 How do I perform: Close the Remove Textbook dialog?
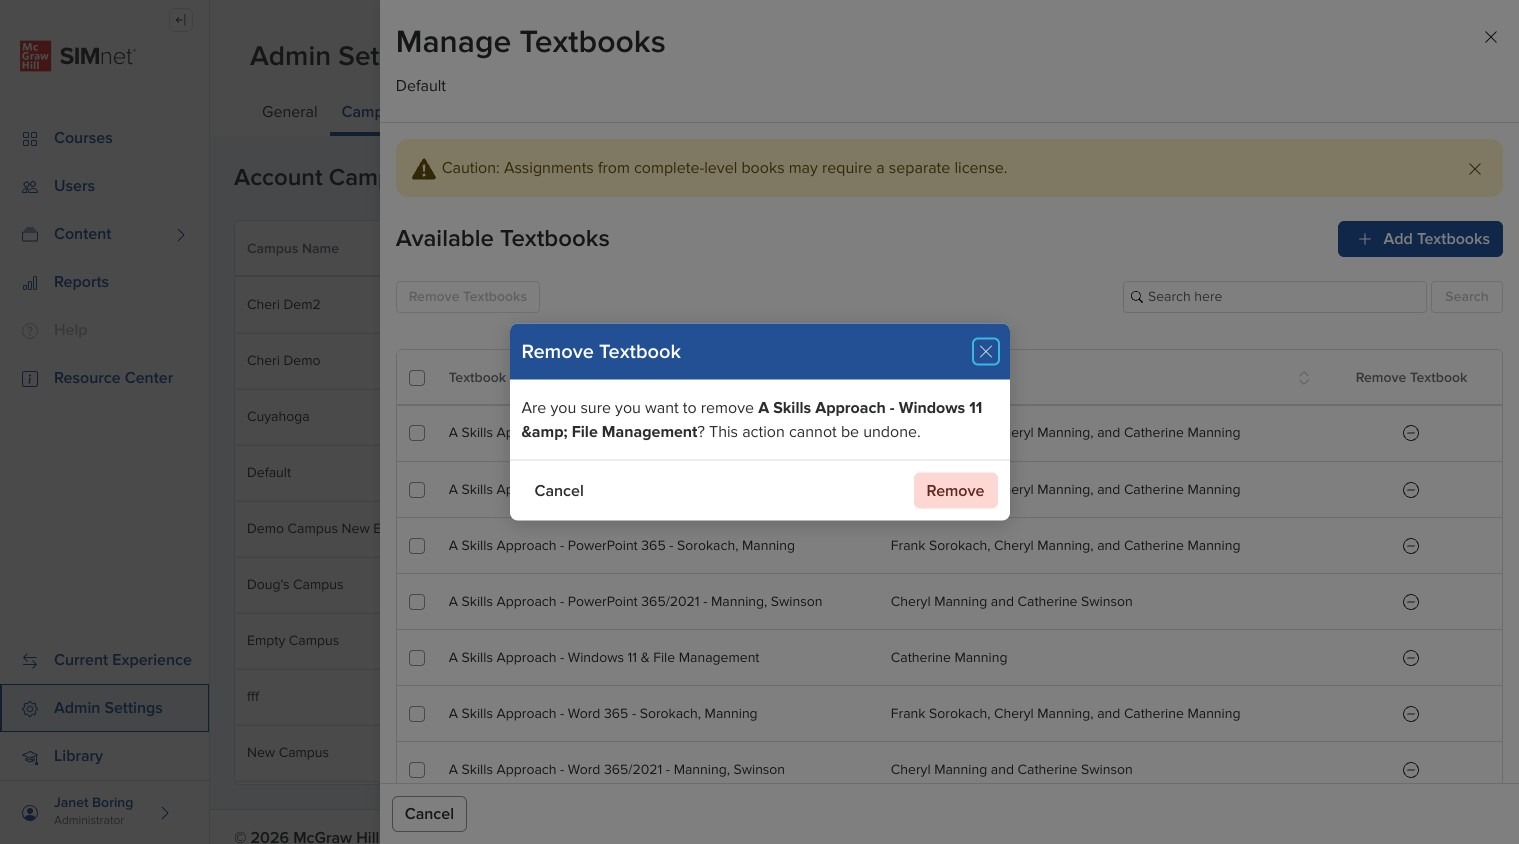pyautogui.click(x=985, y=352)
